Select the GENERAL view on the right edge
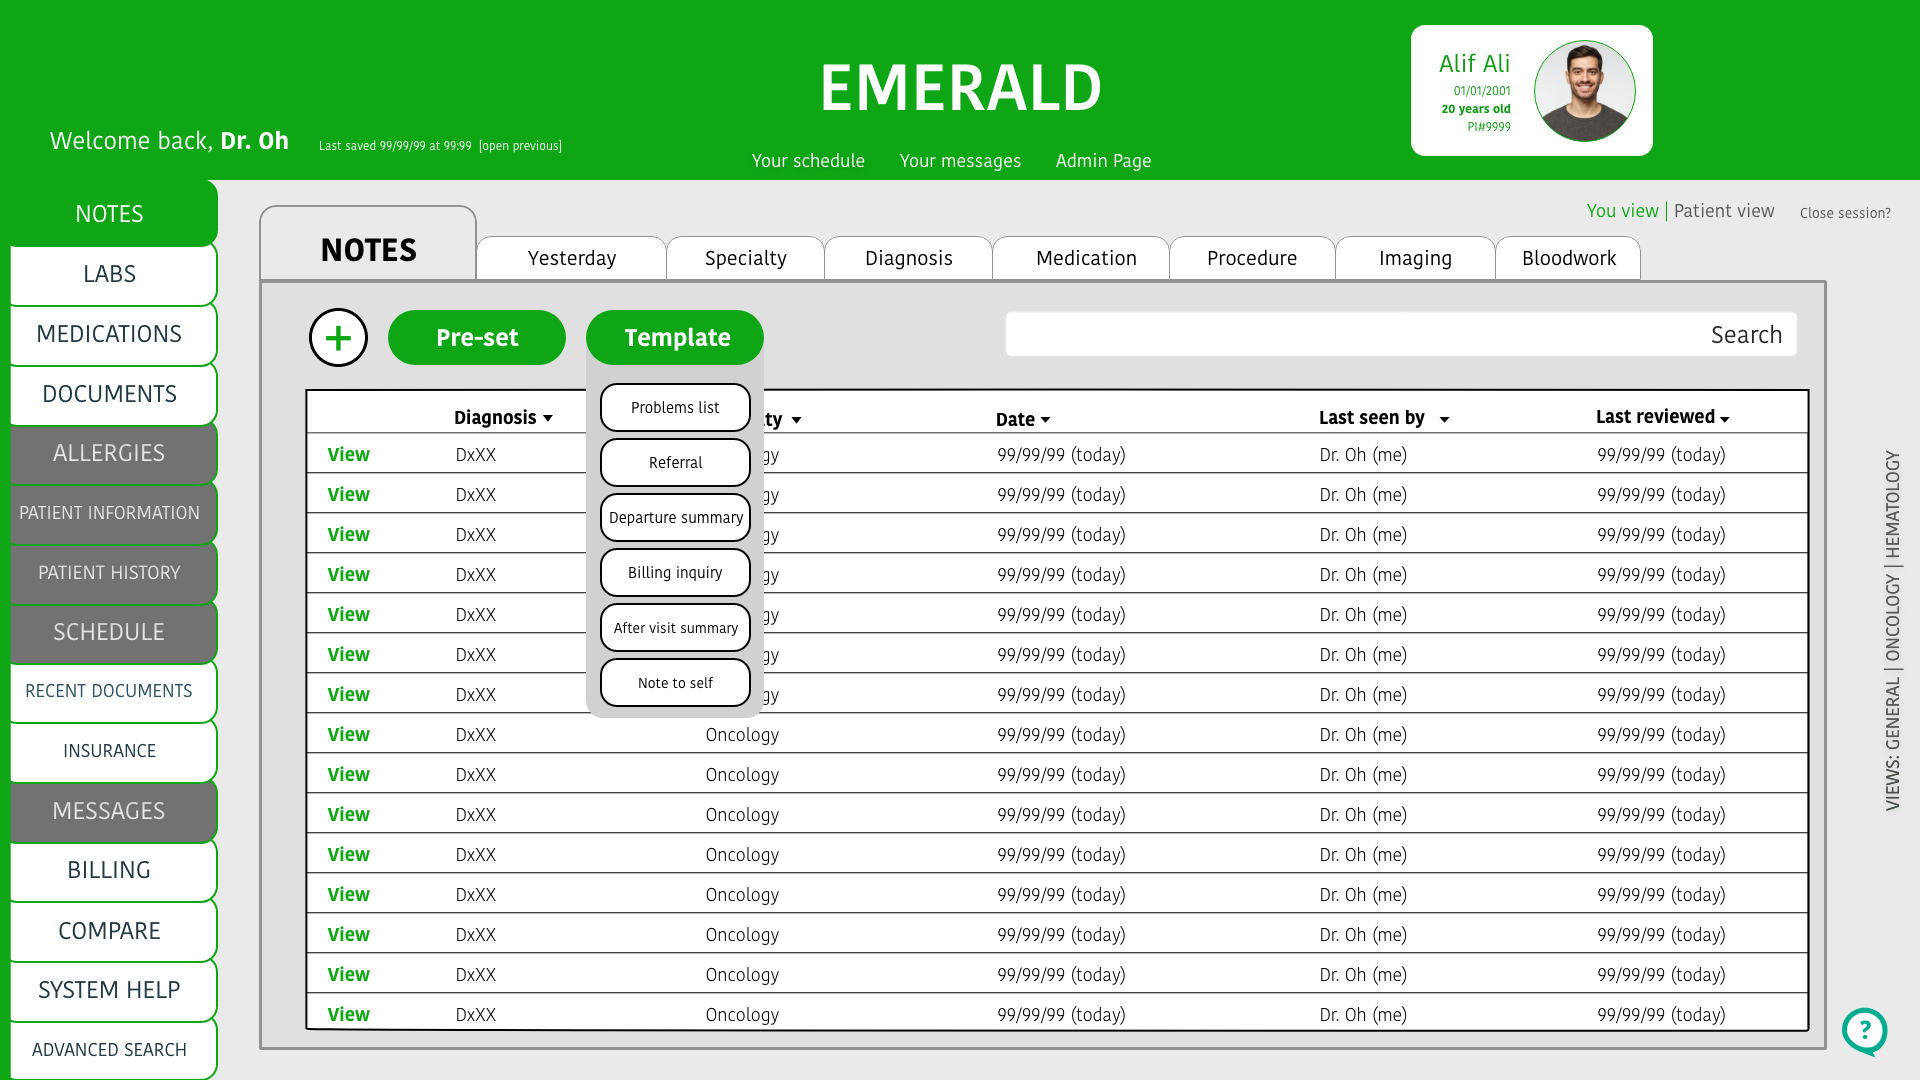Screen dimensions: 1920x1080 1892,714
